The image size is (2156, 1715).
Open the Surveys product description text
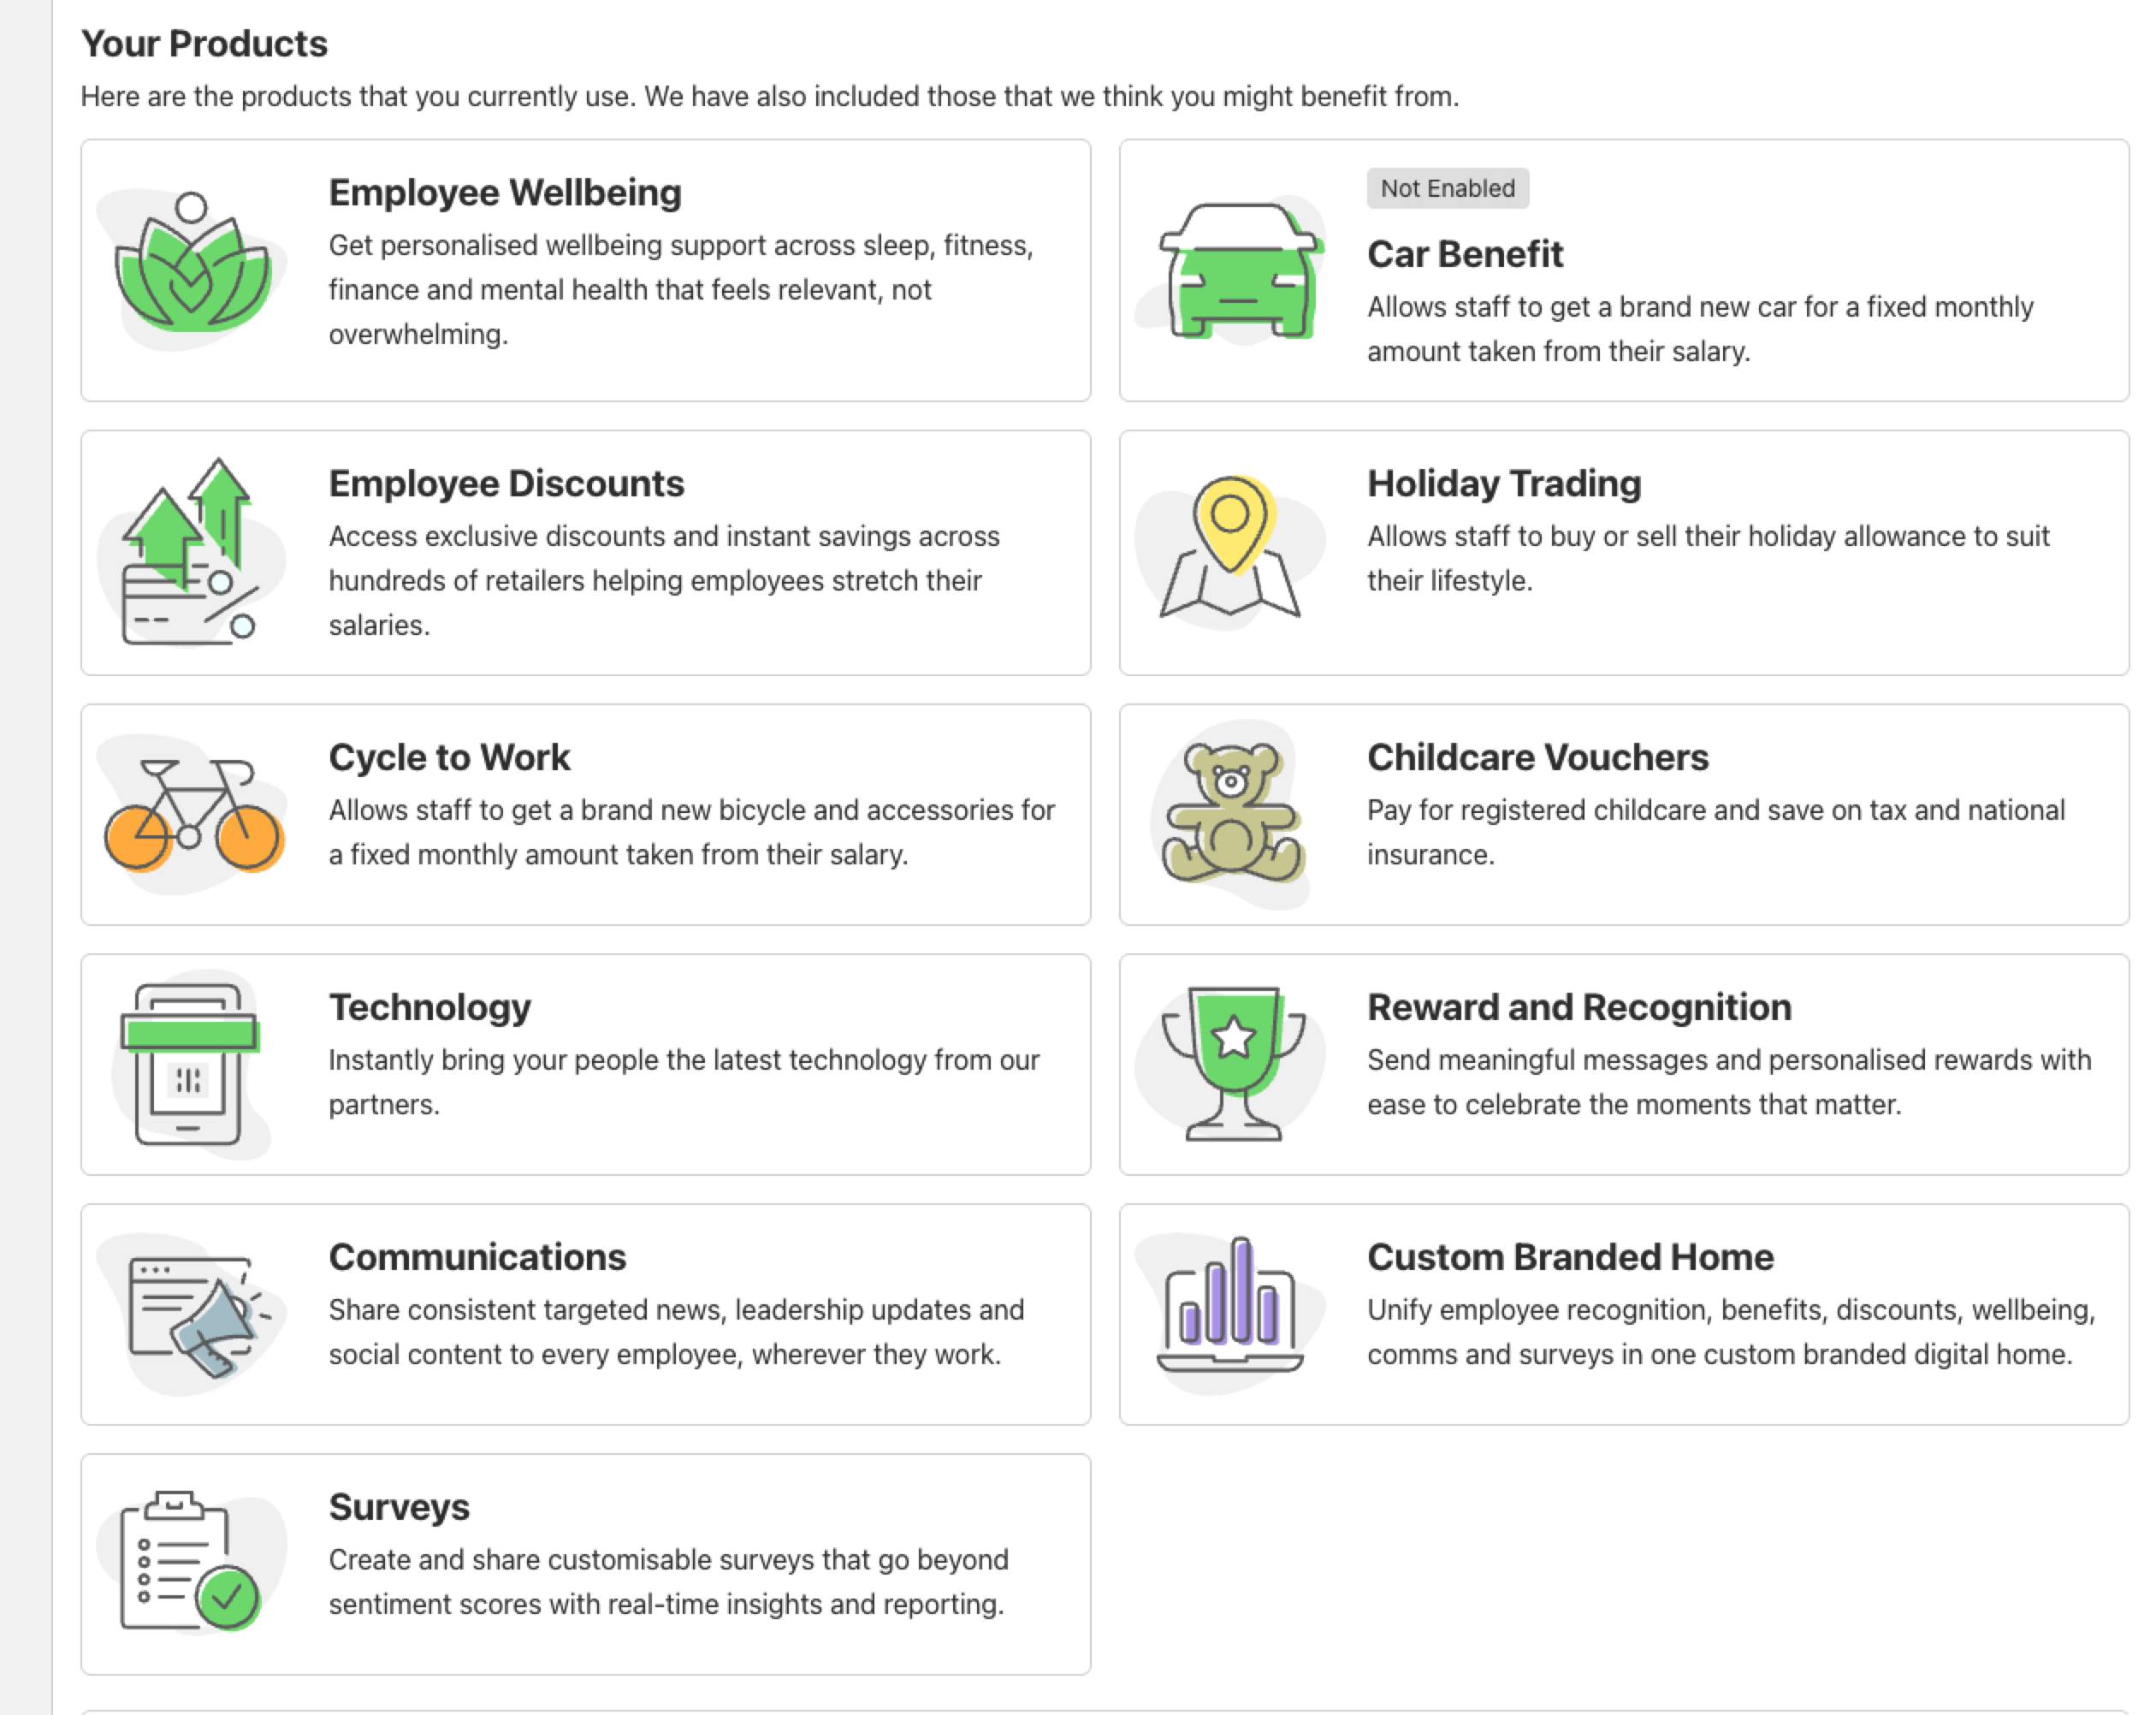669,1581
